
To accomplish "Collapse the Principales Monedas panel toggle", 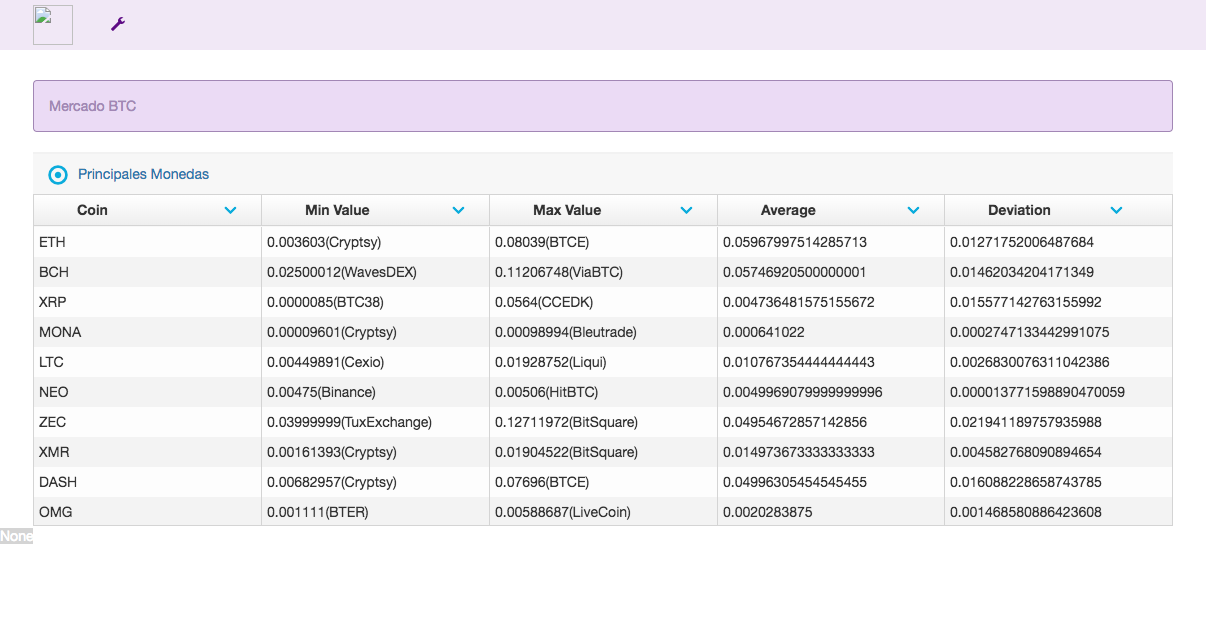I will (58, 175).
